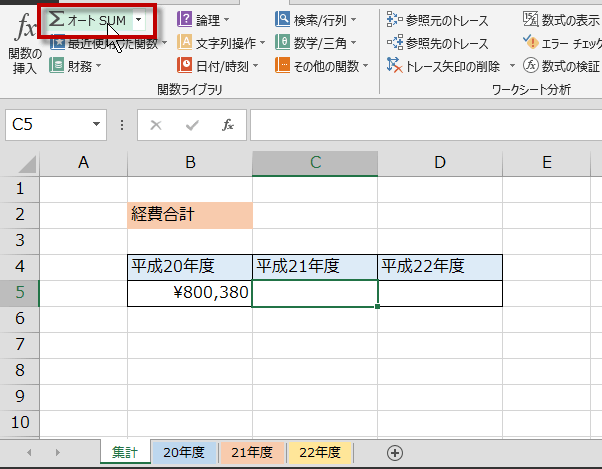The height and width of the screenshot is (469, 602).
Task: Click the Name Box showing C5
Action: click(48, 124)
